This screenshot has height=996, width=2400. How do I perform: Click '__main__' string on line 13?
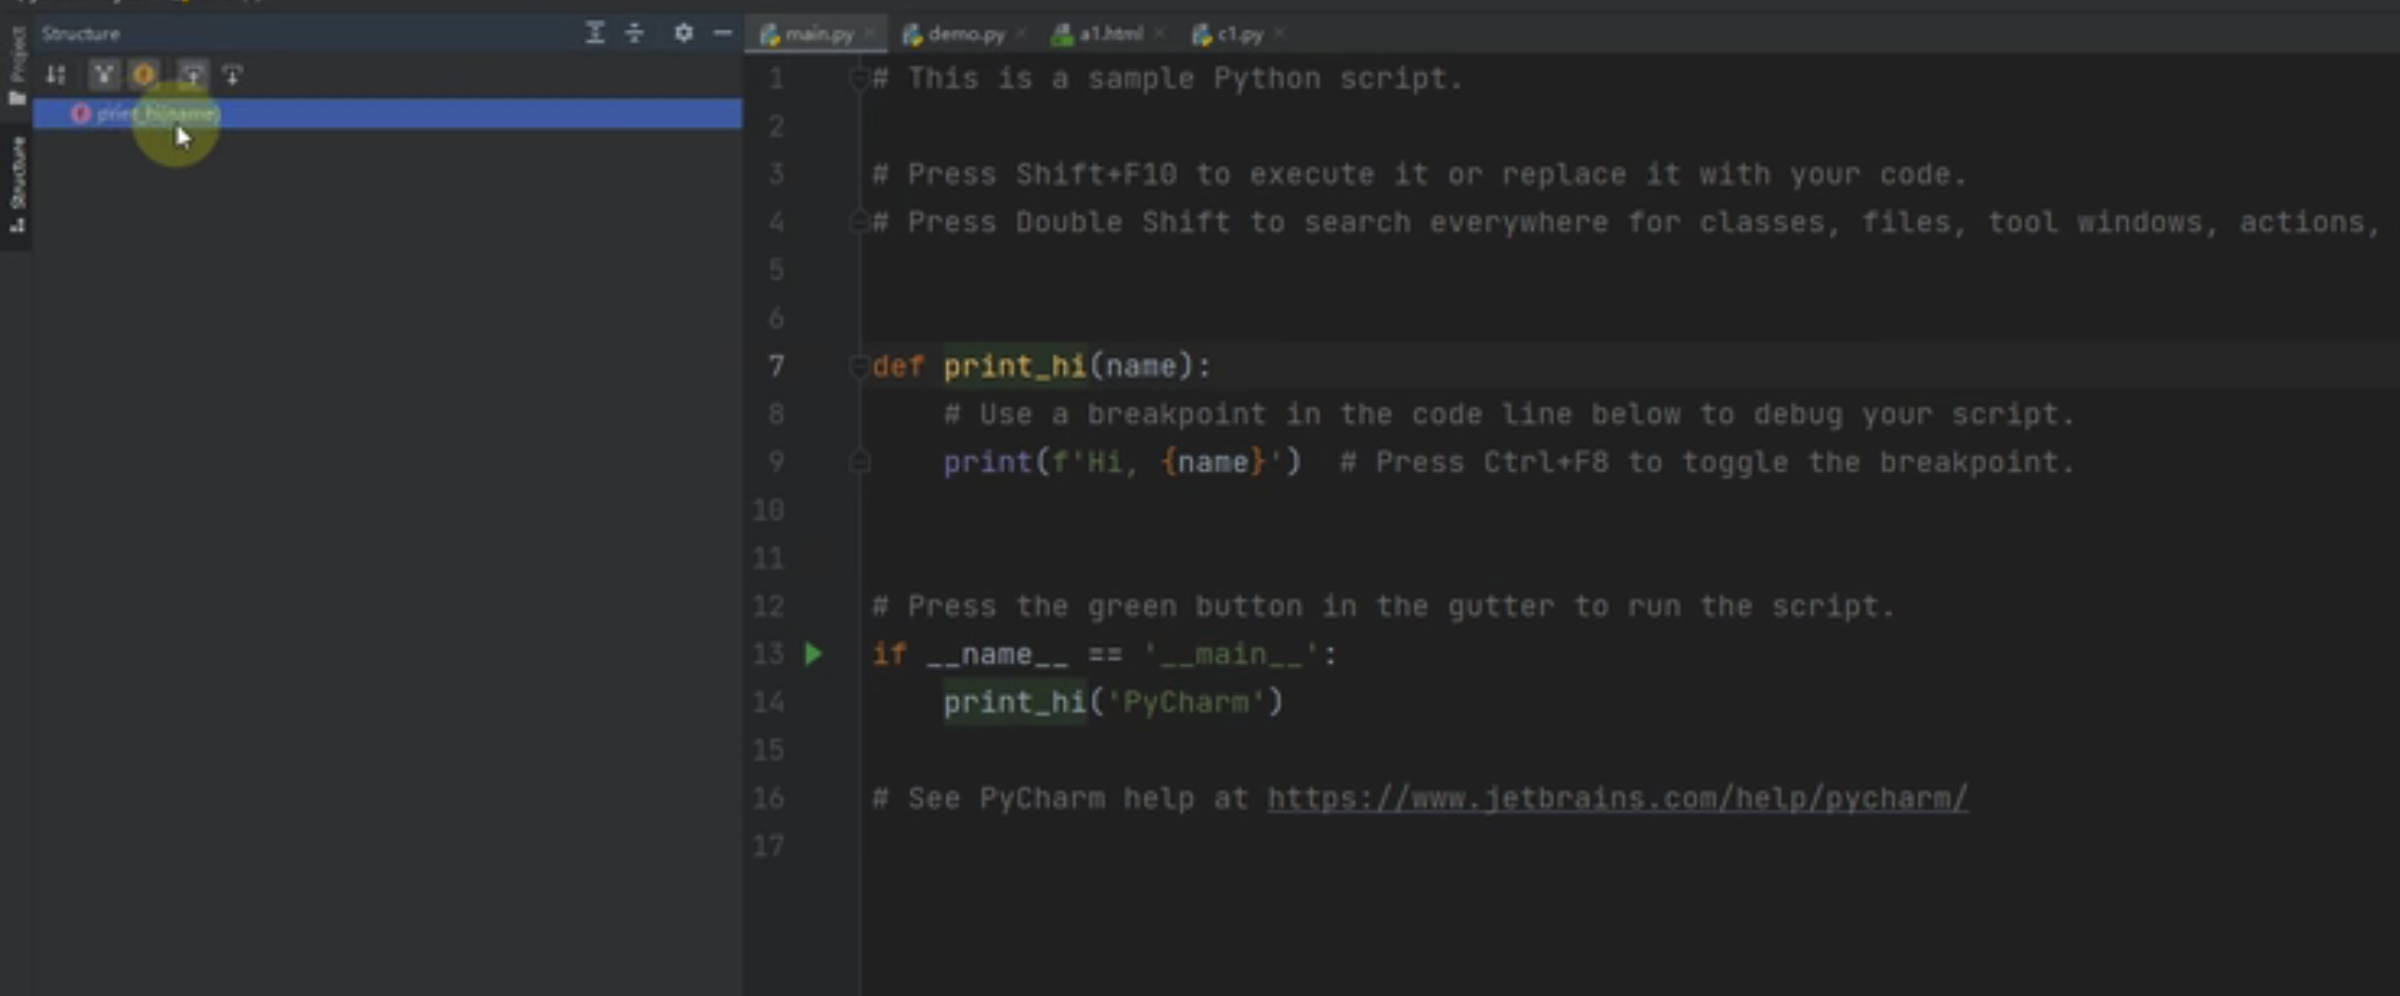[1230, 654]
